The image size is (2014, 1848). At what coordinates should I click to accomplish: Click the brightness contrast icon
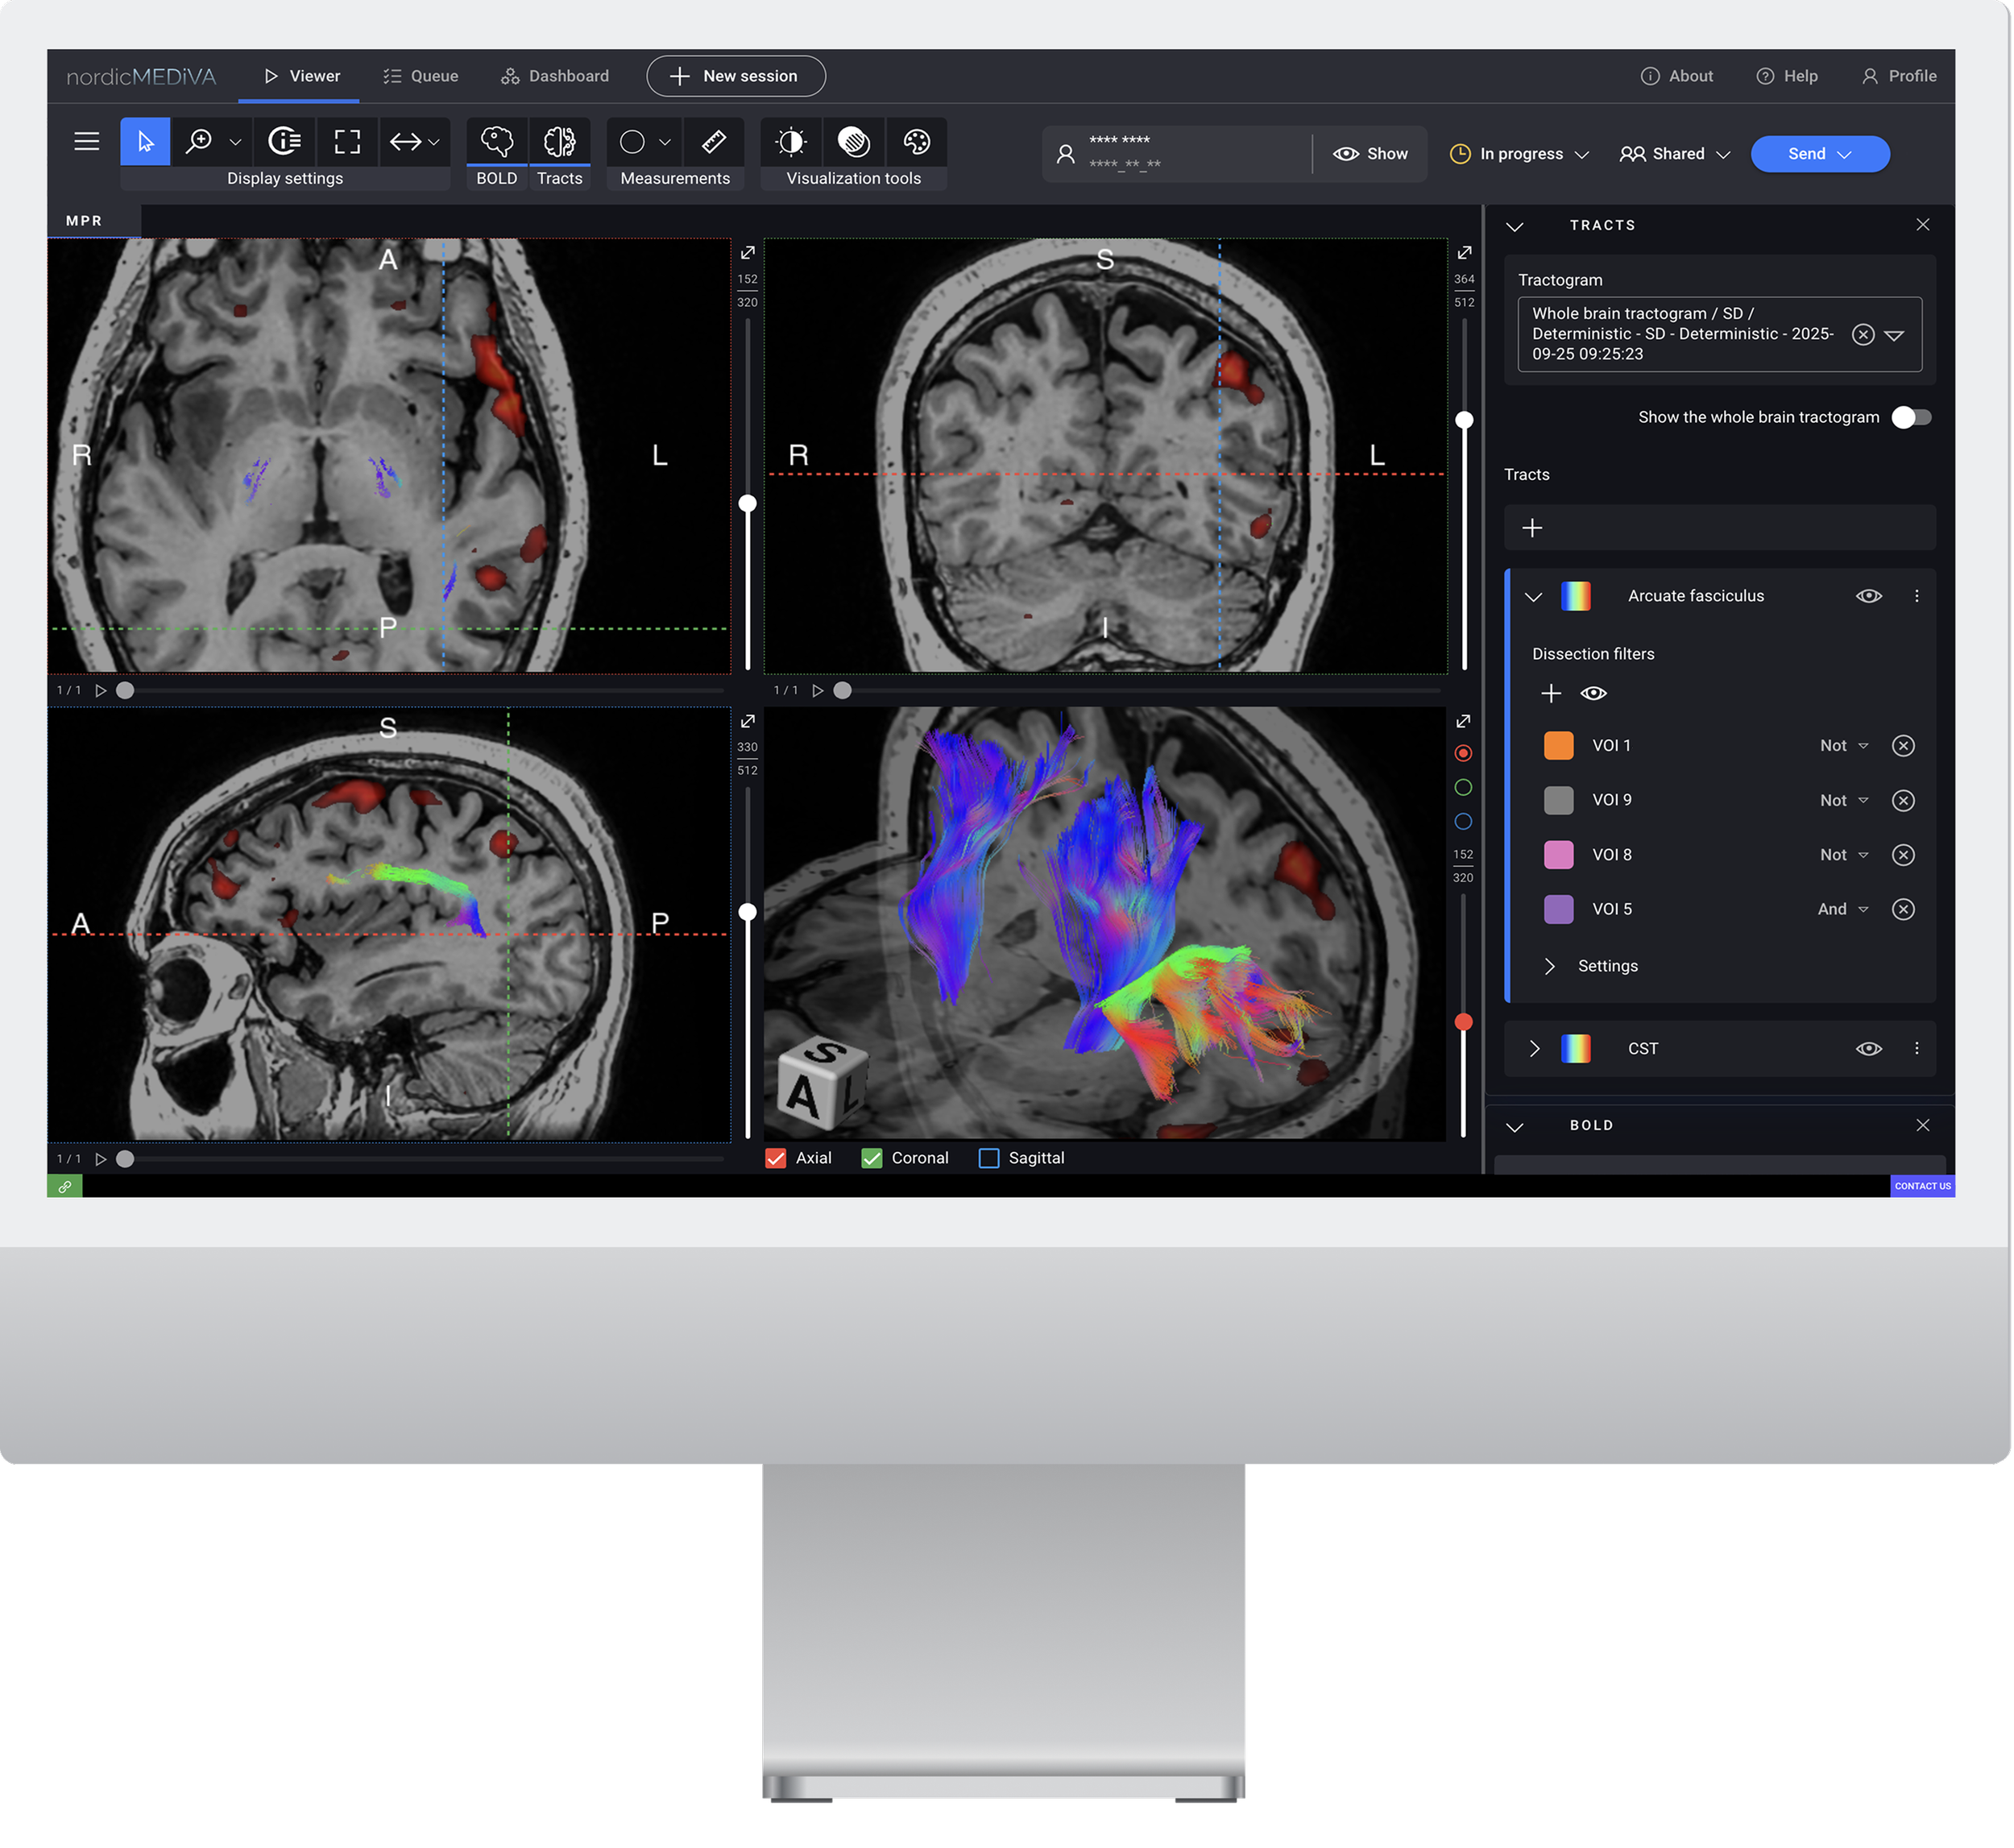(791, 141)
